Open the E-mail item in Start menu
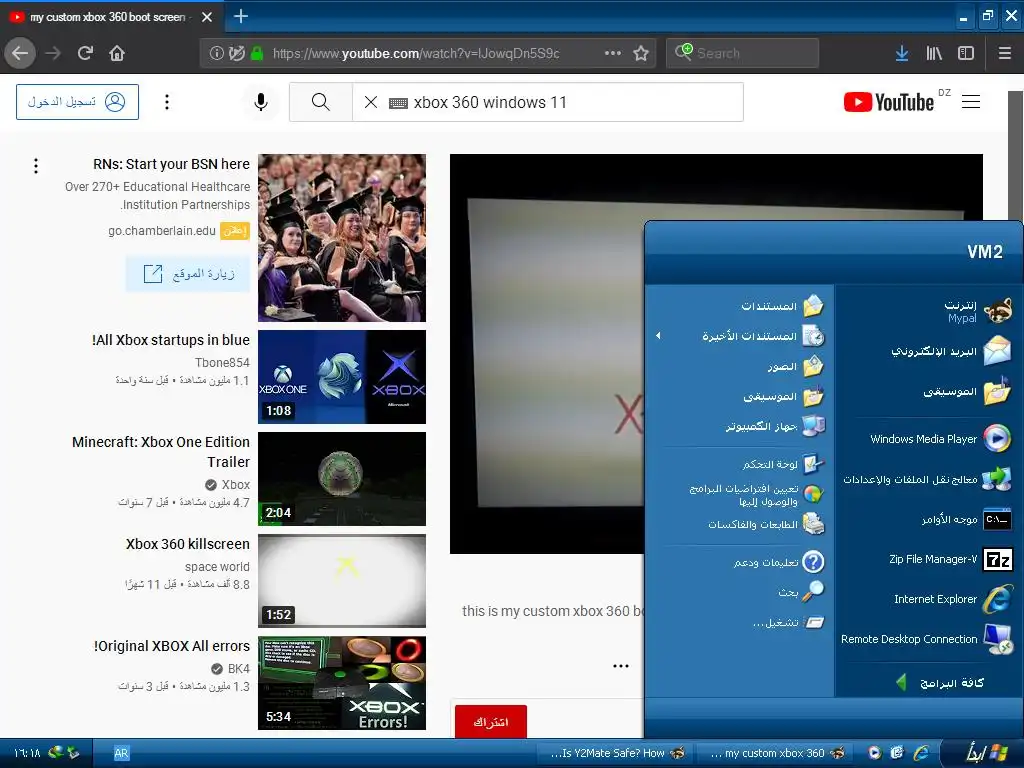1024x768 pixels. coord(950,351)
